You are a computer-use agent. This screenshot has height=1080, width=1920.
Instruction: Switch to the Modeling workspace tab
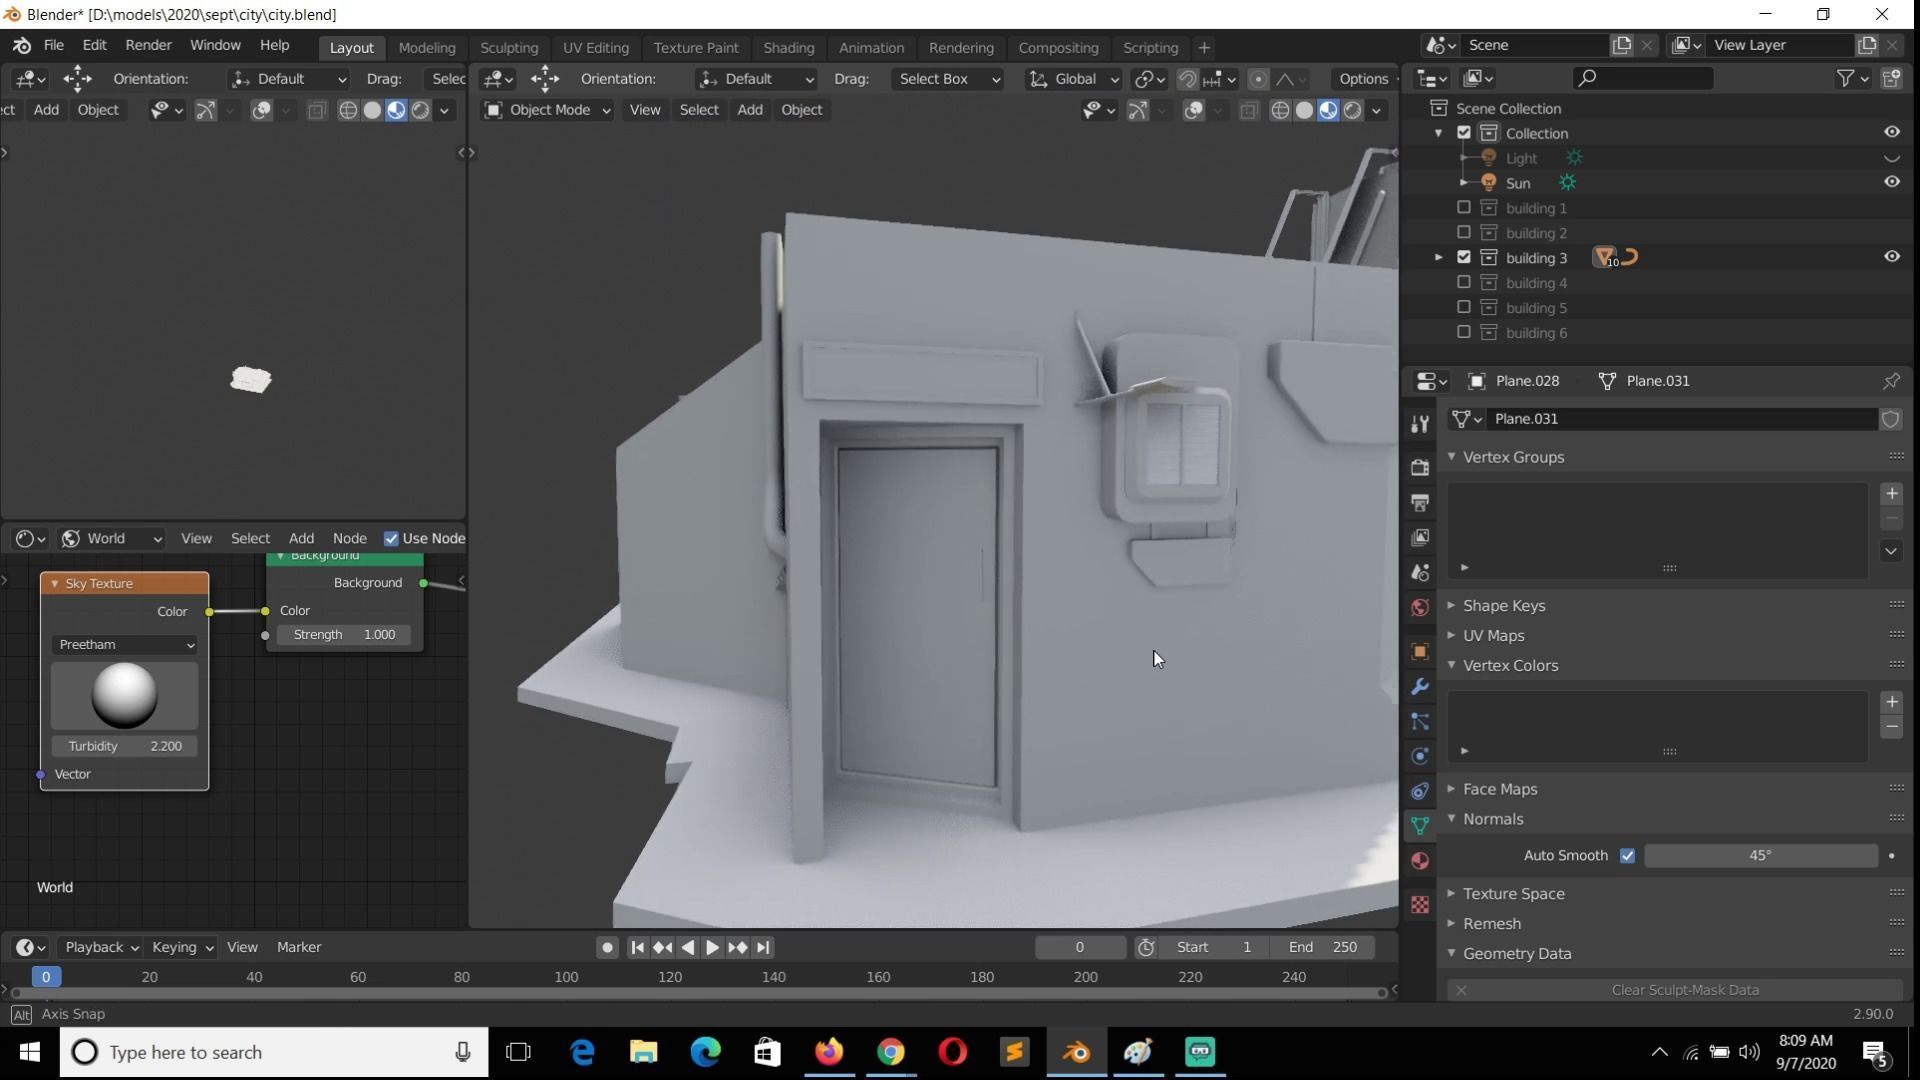(x=426, y=47)
